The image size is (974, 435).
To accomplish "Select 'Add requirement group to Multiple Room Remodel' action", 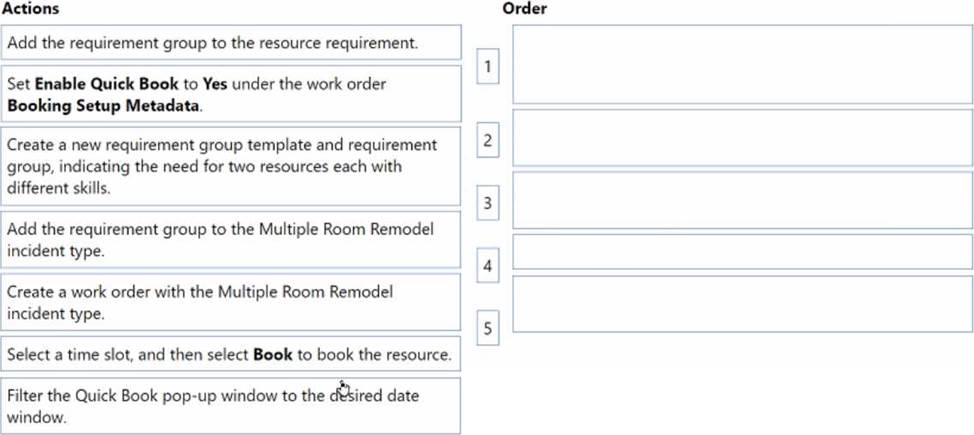I will tap(231, 240).
